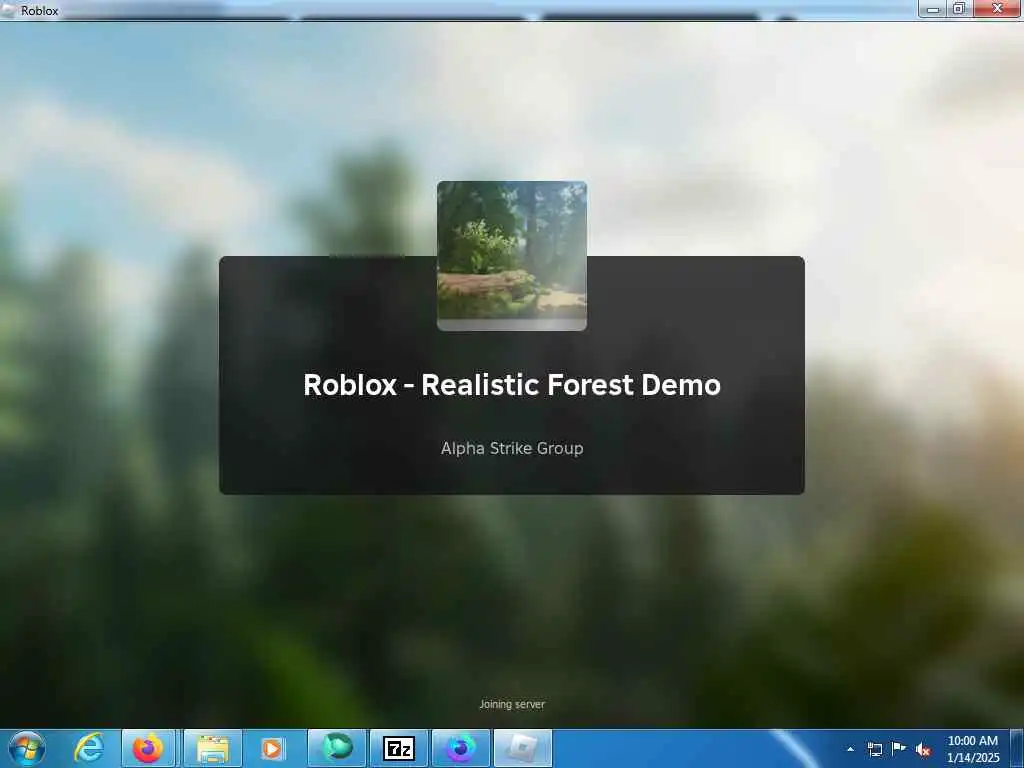Show hidden system tray icons

click(x=850, y=749)
